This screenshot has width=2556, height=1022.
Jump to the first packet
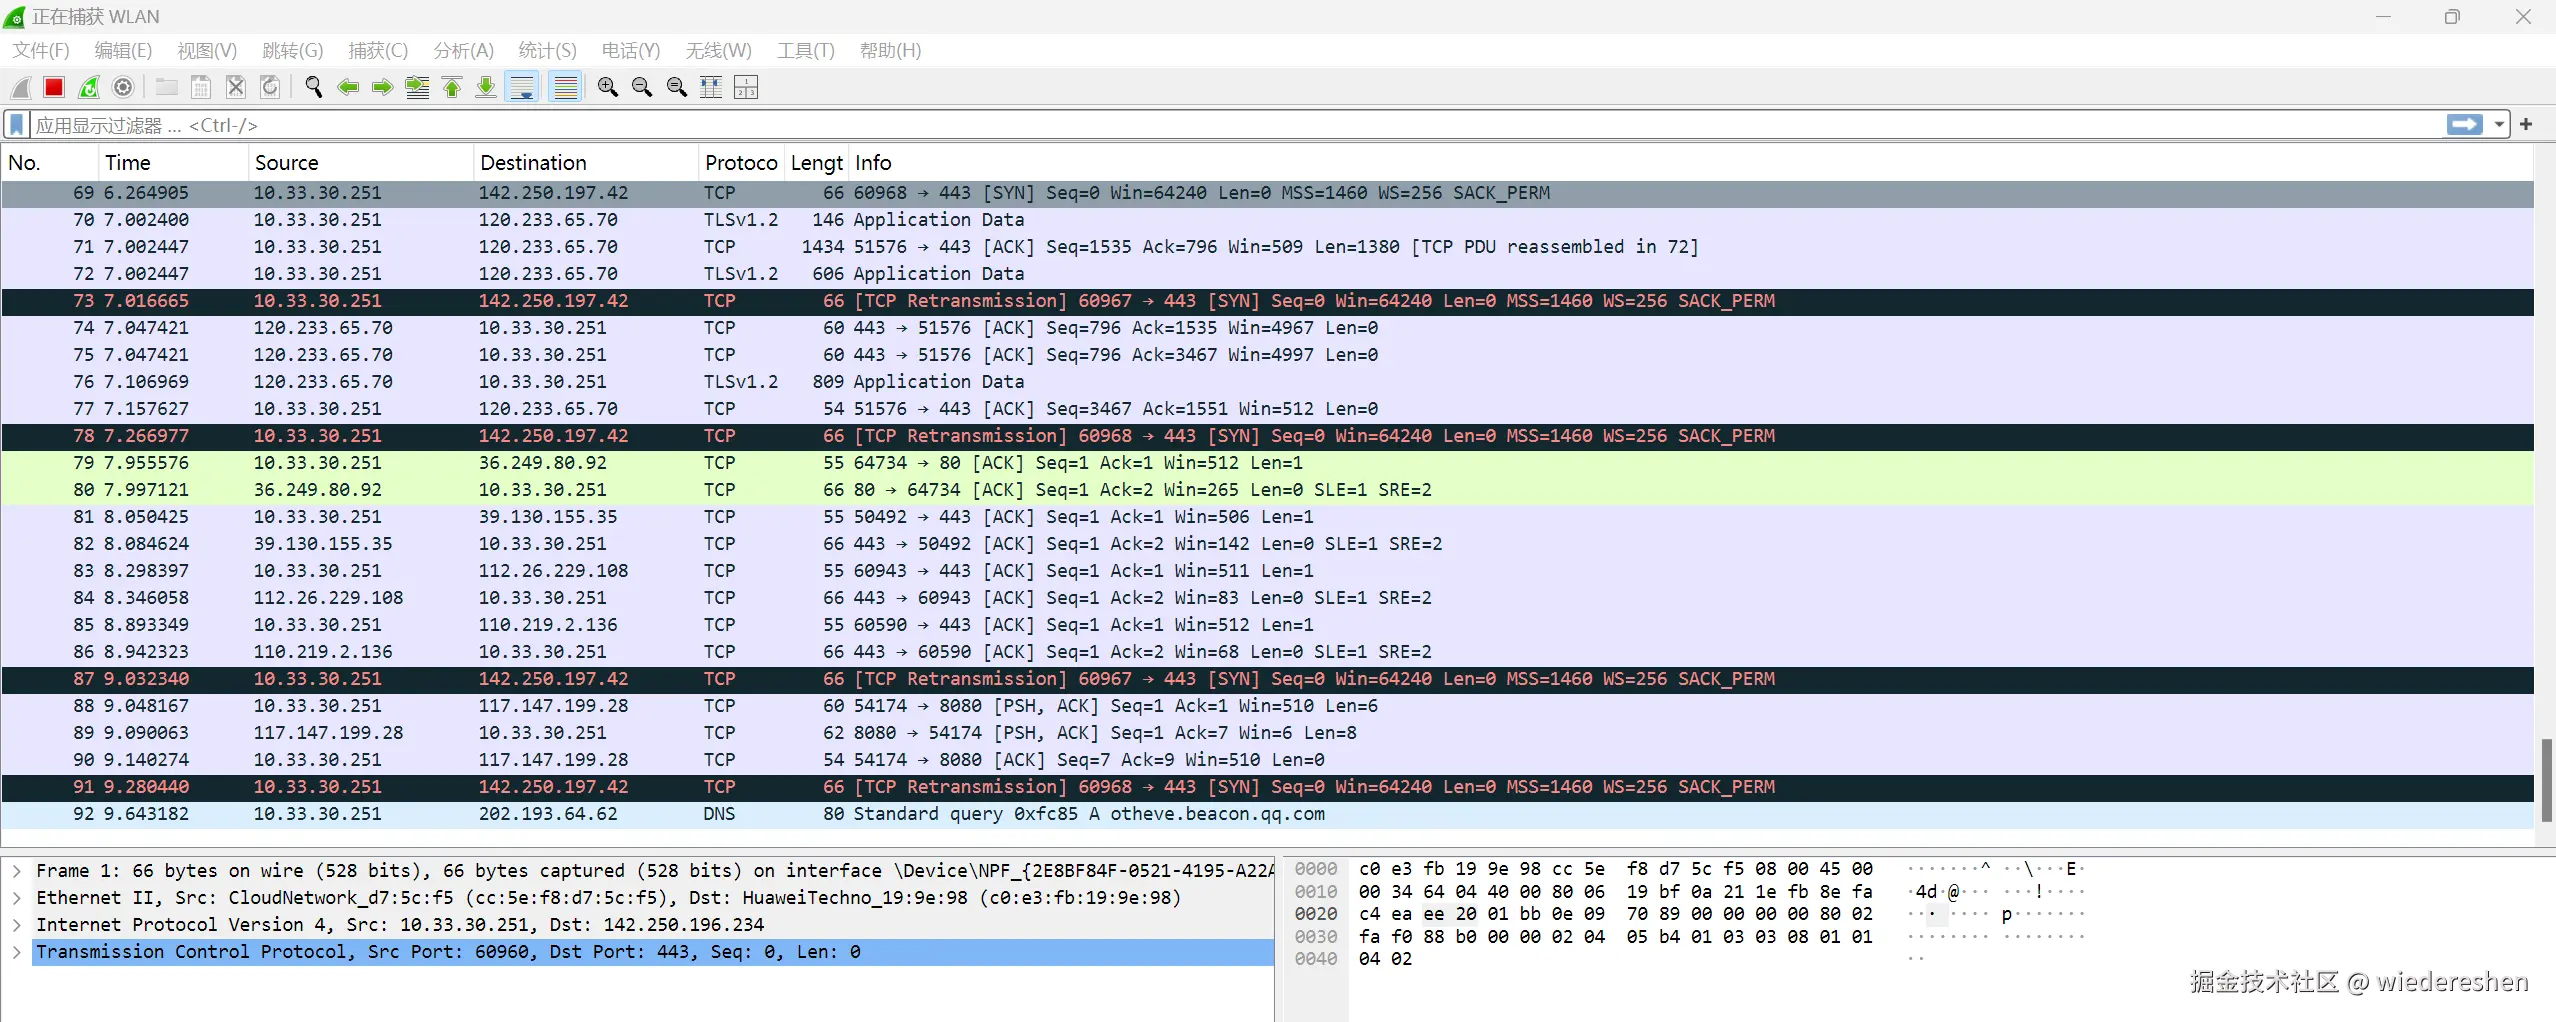(x=452, y=88)
